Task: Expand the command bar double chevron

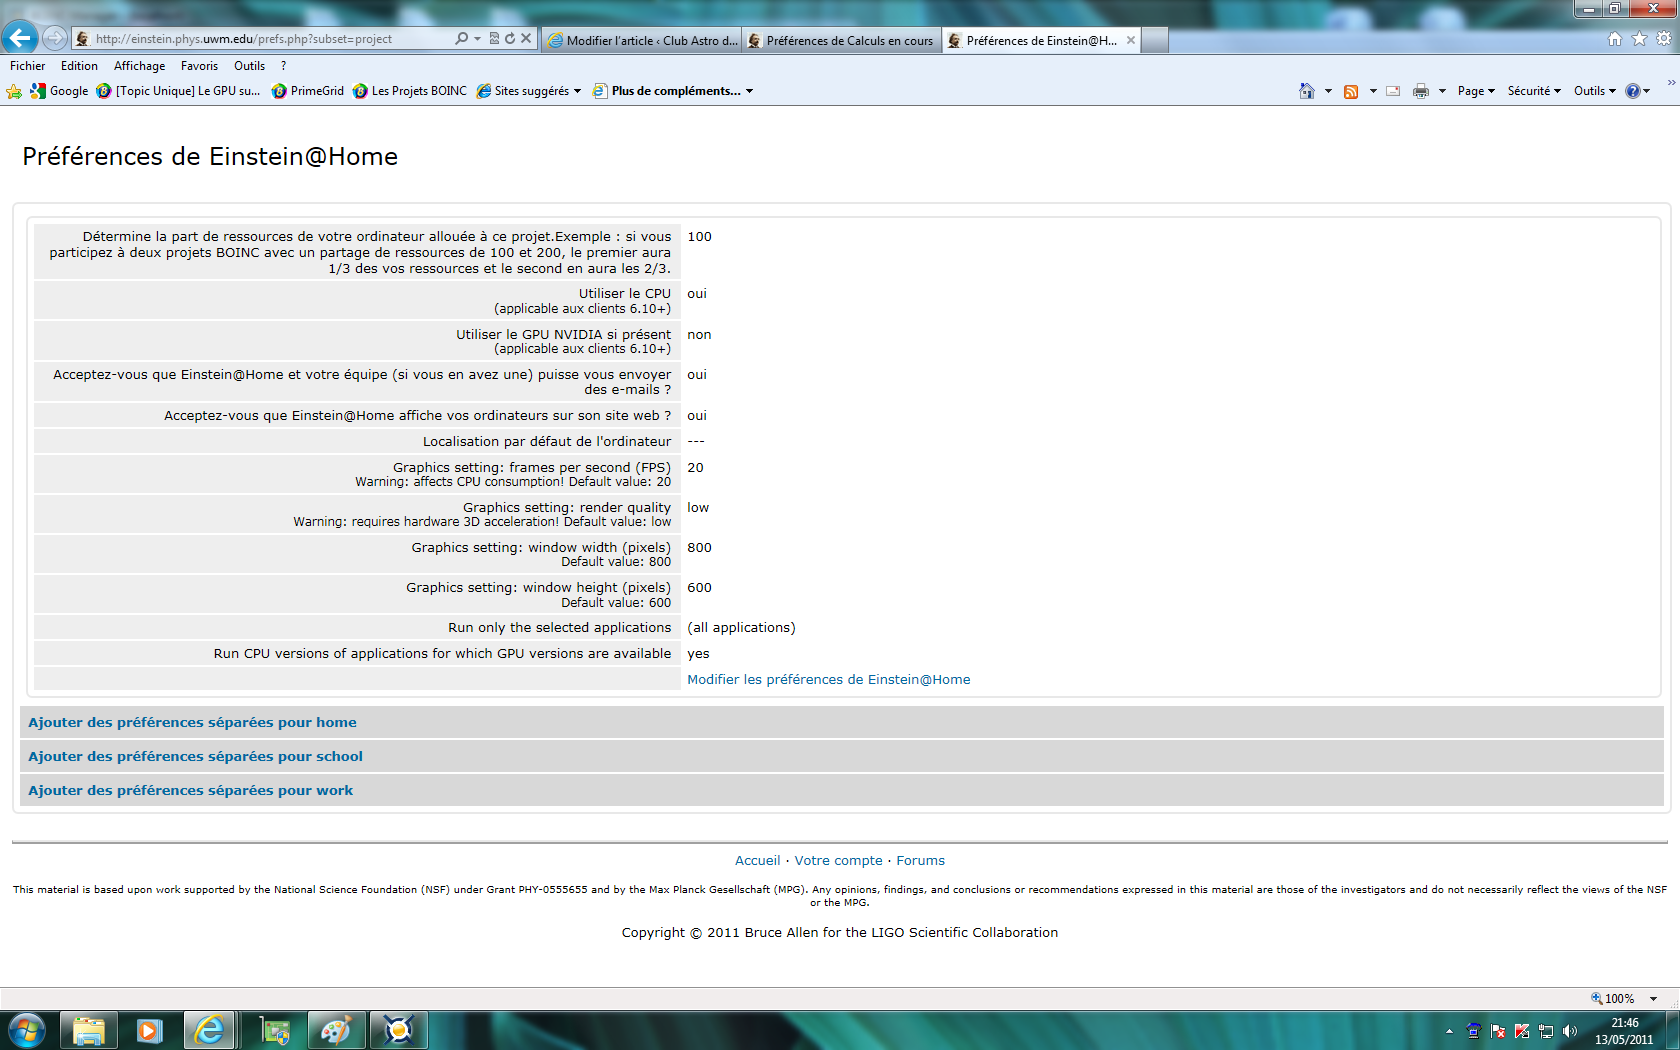Action: point(1671,83)
